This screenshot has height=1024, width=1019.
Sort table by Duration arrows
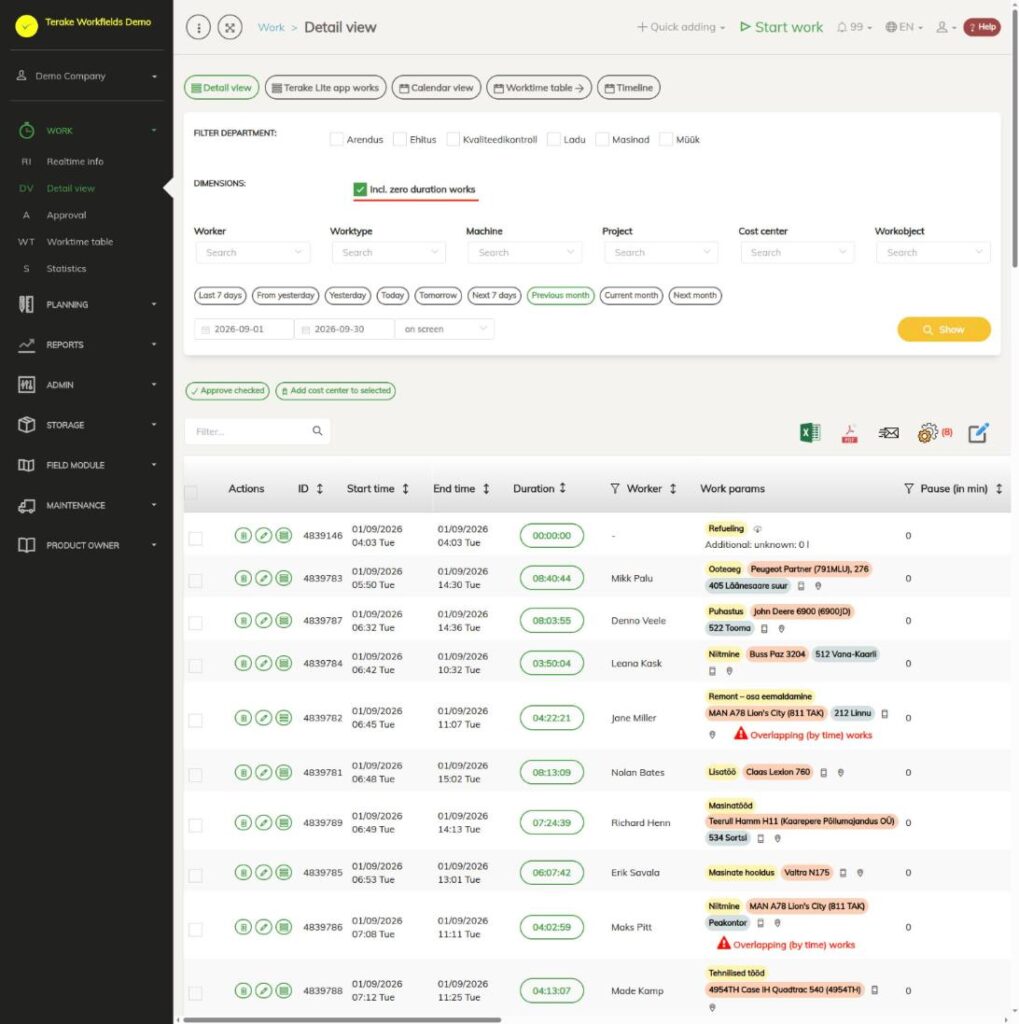(x=562, y=488)
